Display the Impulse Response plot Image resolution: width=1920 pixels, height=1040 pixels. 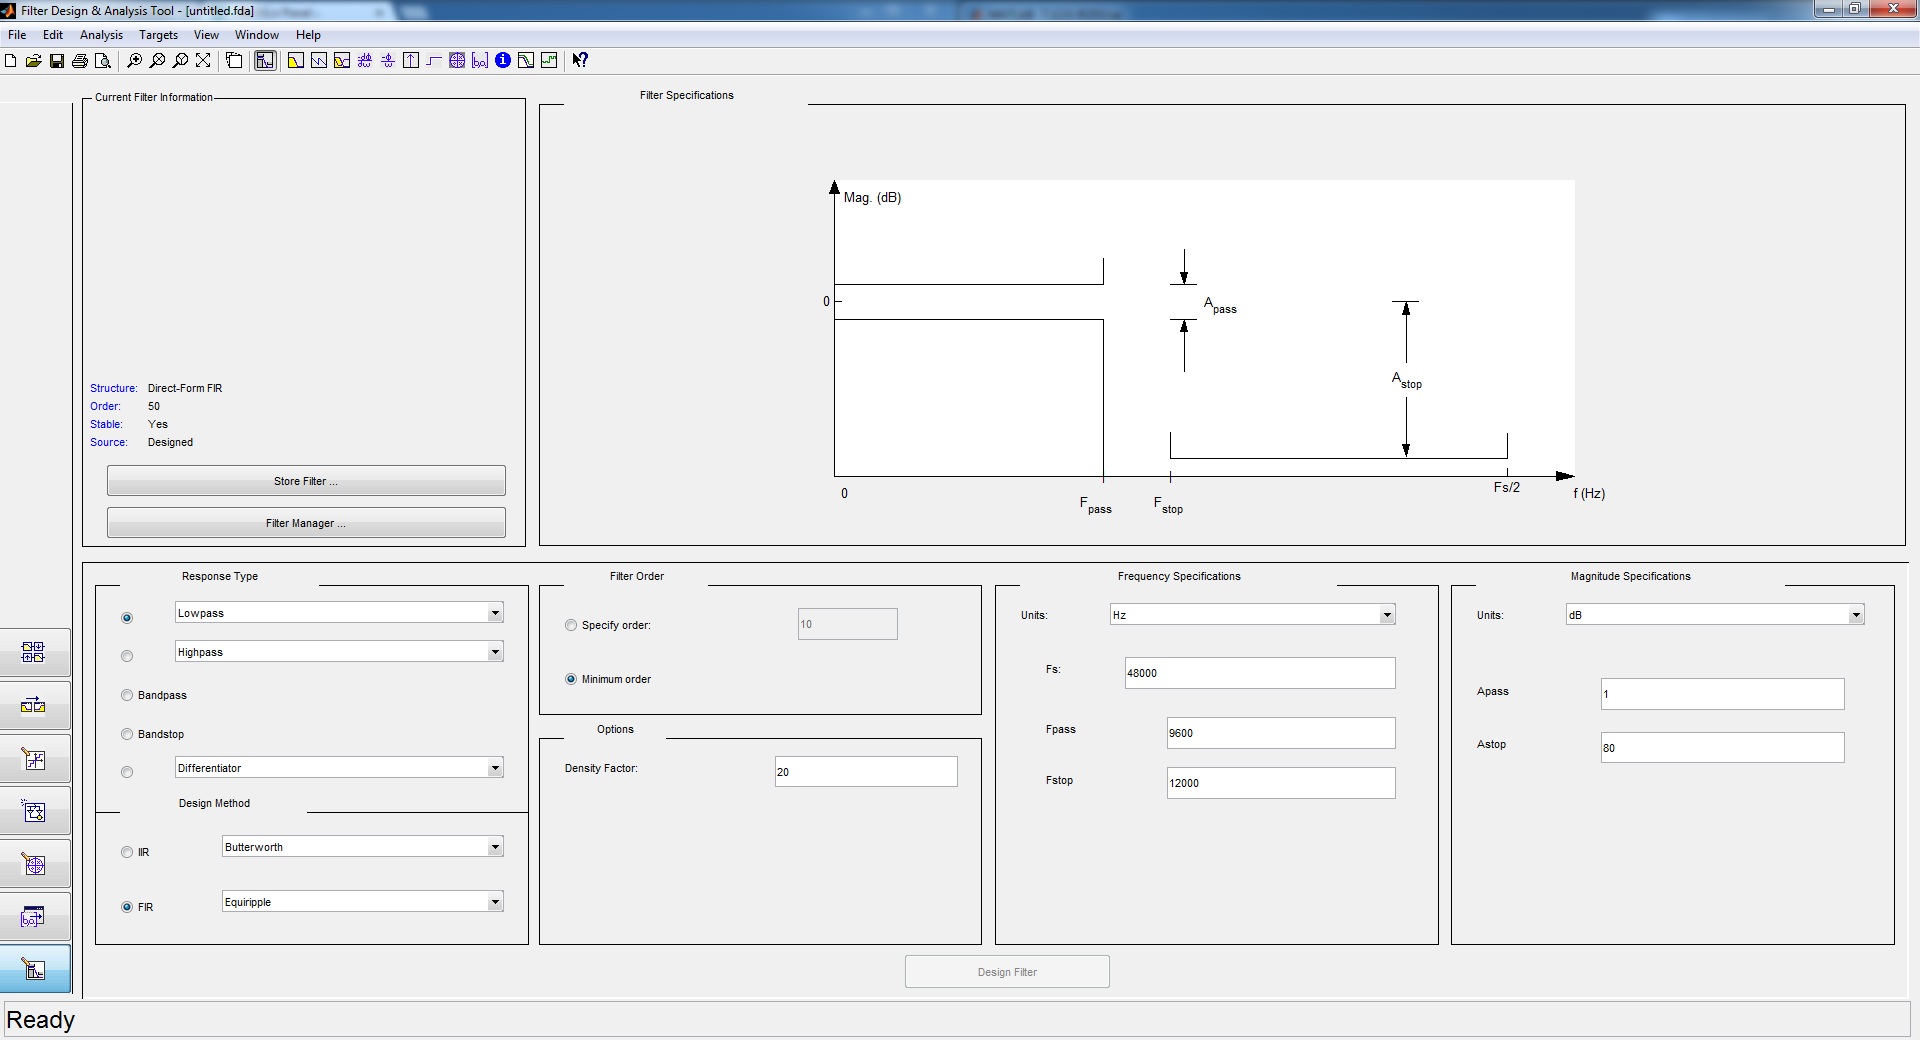tap(411, 61)
